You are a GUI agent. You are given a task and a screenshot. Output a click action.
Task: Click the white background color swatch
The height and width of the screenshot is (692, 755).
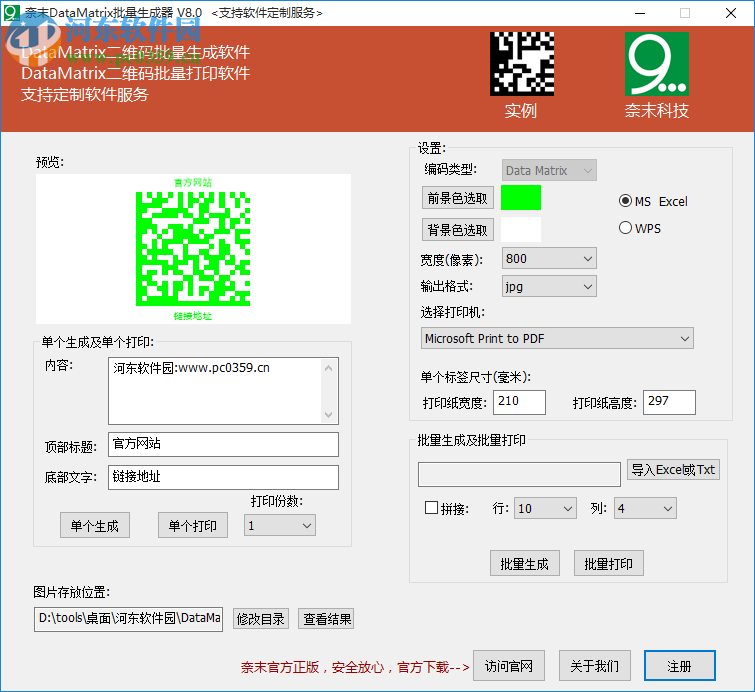click(521, 230)
